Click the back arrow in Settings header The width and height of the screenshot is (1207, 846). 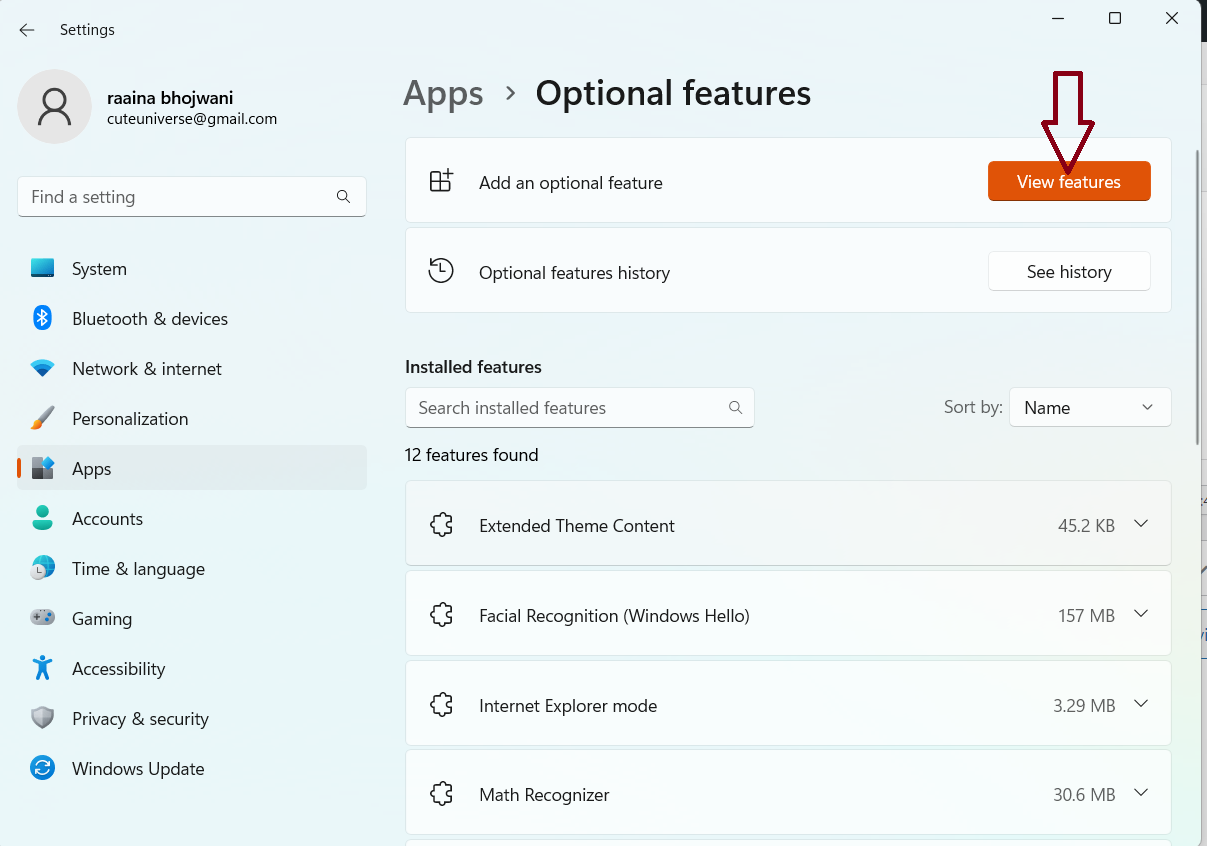click(x=27, y=30)
